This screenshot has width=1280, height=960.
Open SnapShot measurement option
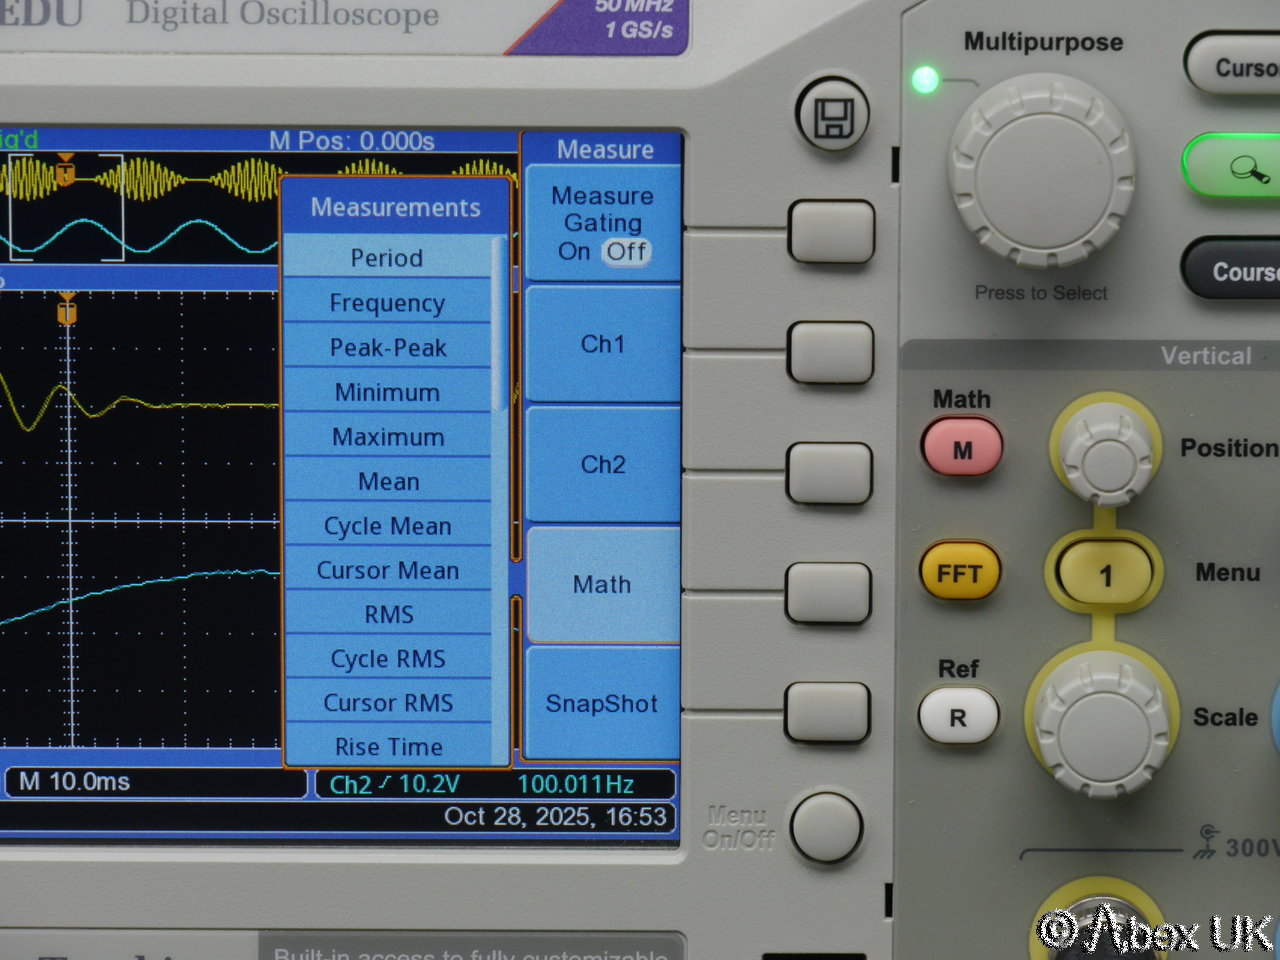point(602,704)
